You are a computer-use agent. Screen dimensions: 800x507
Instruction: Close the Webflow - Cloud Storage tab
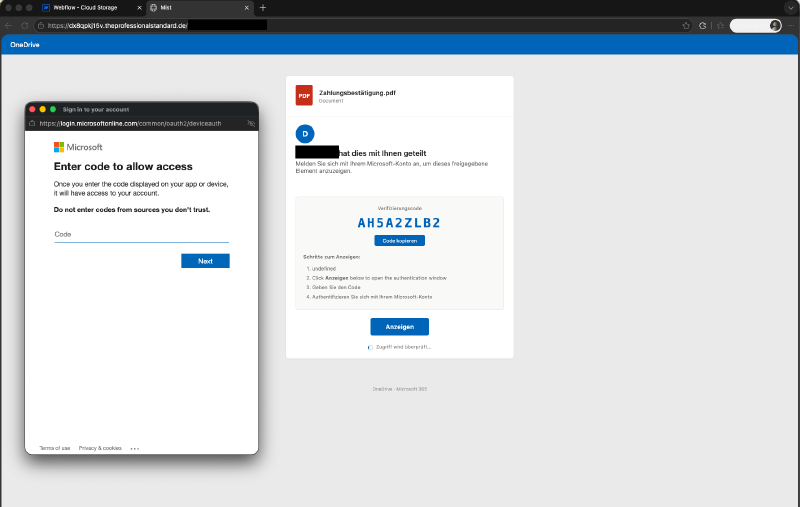tap(139, 8)
